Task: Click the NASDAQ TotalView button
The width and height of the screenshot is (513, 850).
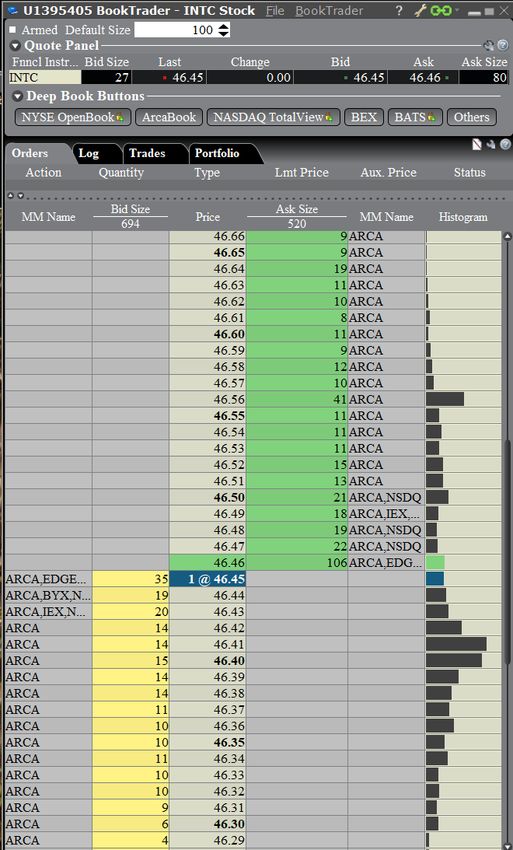Action: coord(273,117)
